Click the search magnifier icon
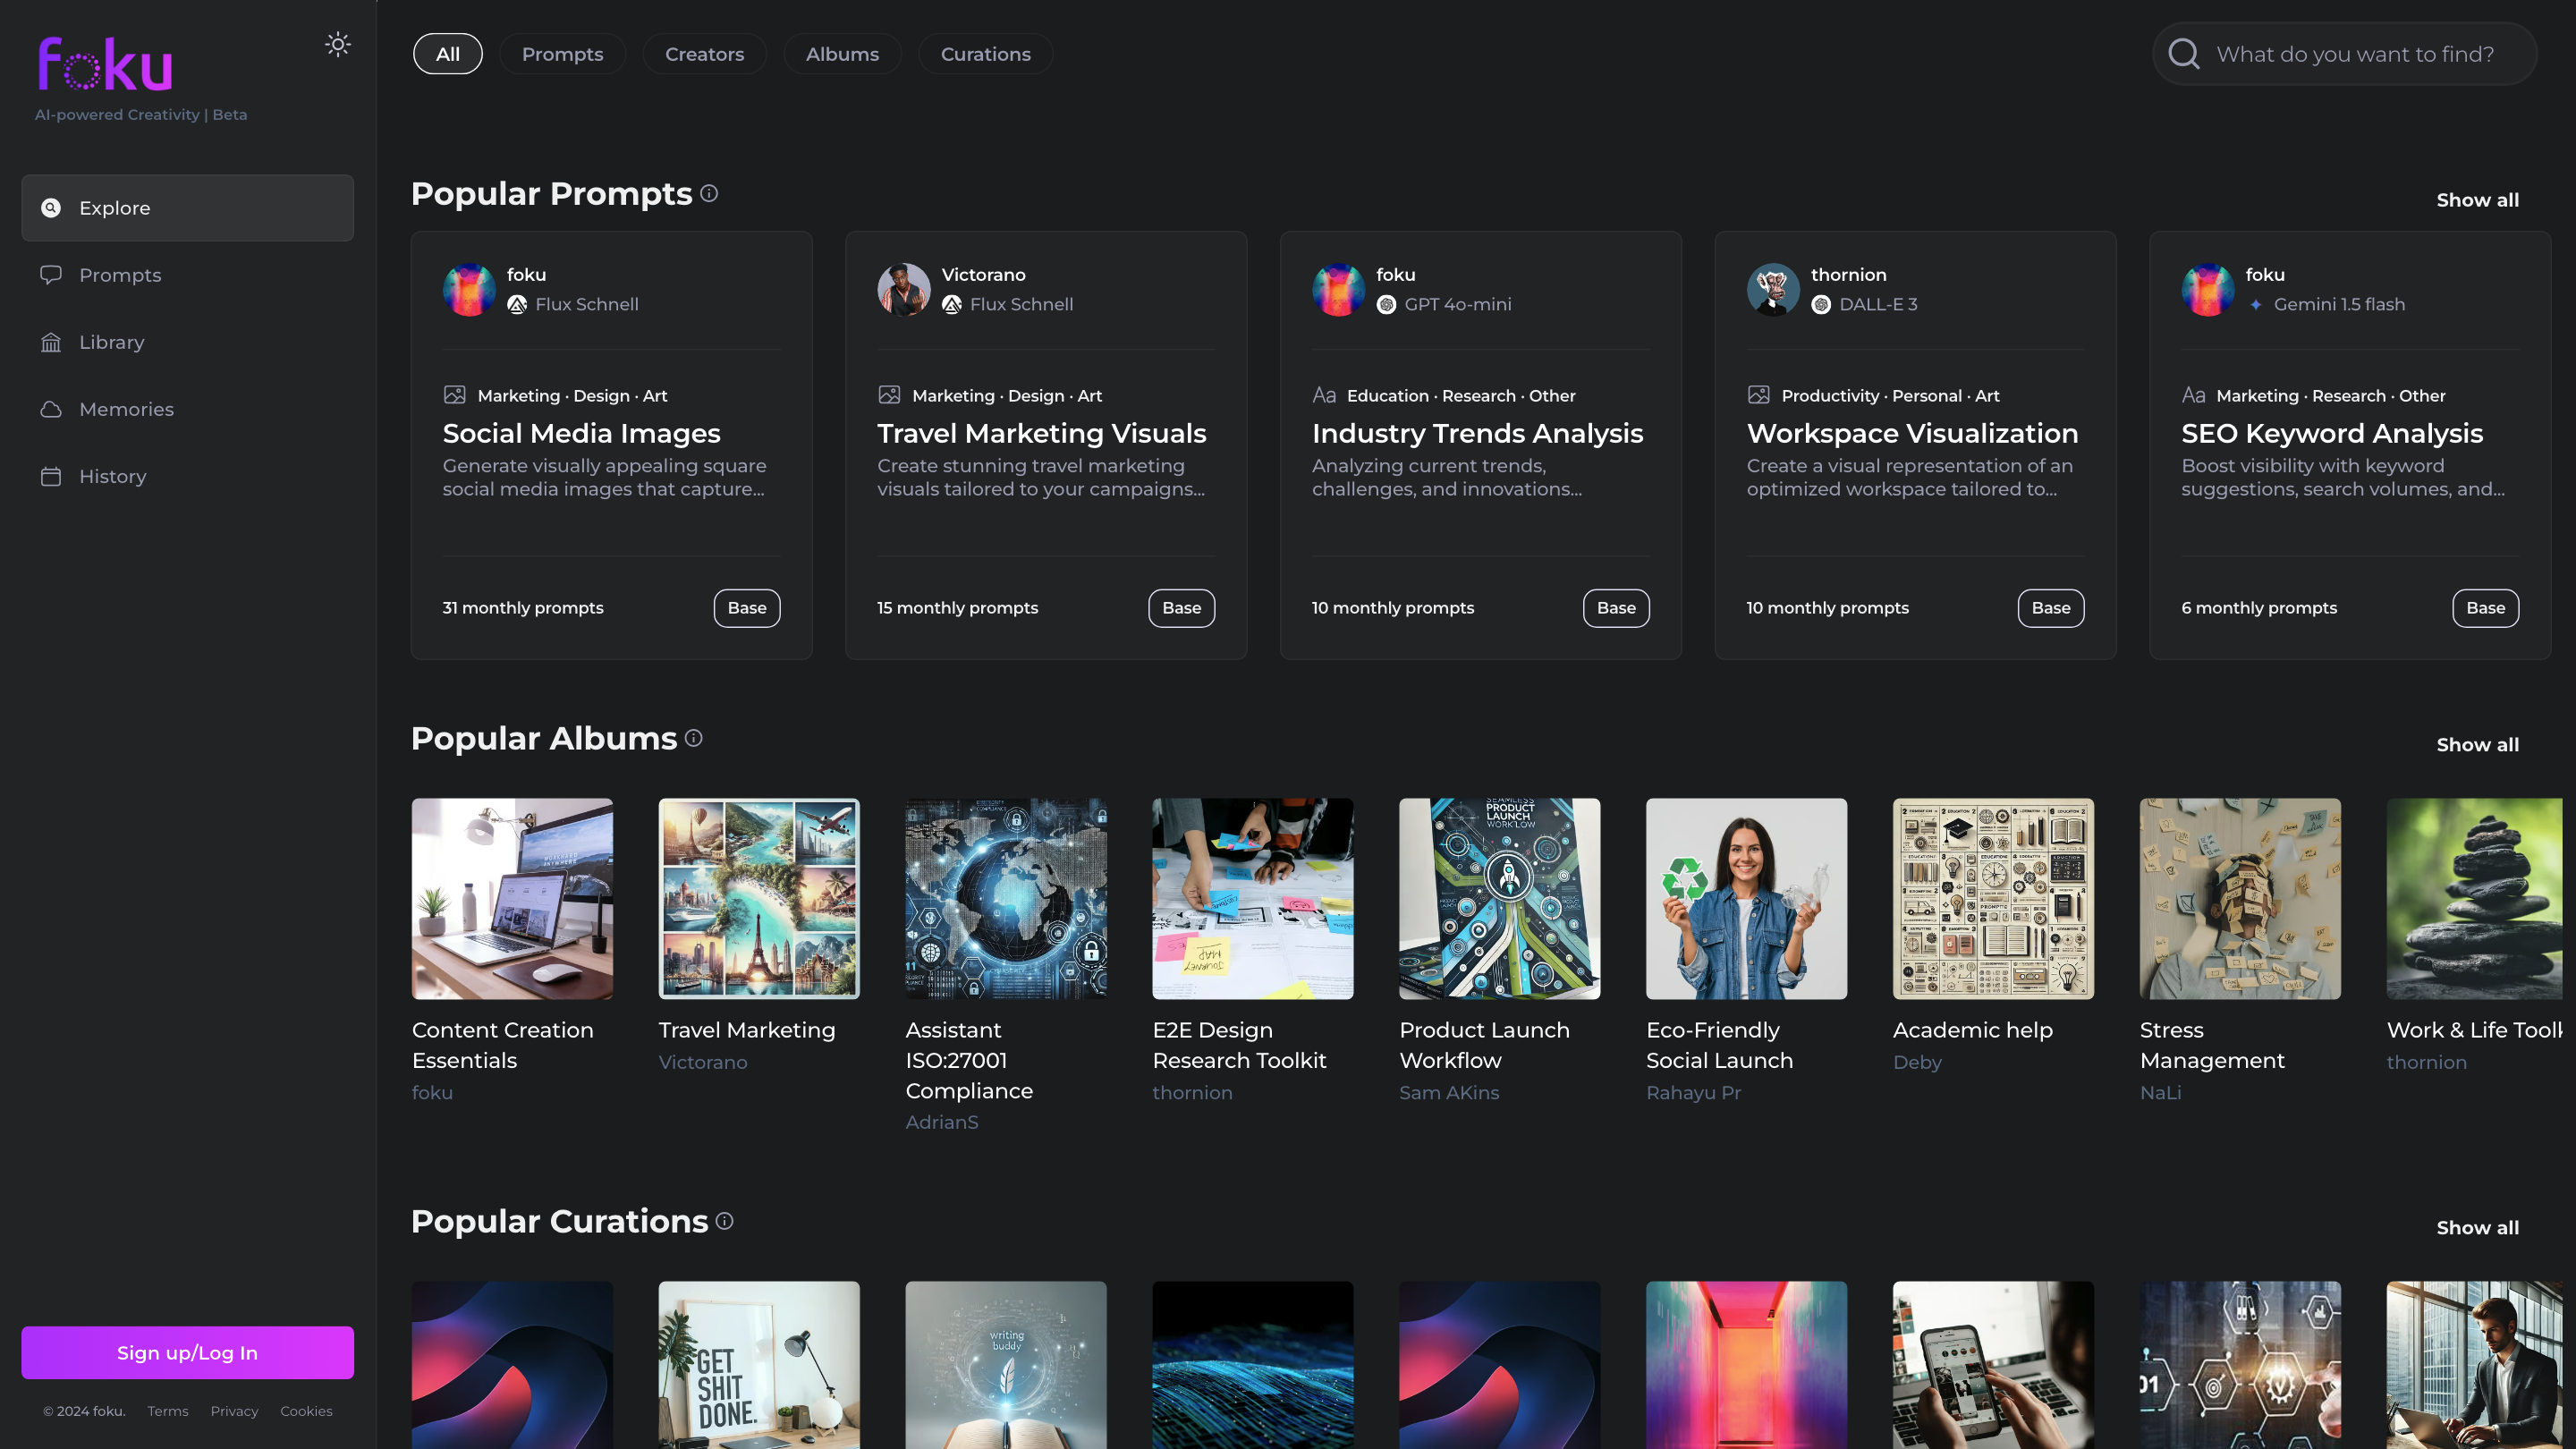Screen dimensions: 2576x1449 [x=2183, y=54]
